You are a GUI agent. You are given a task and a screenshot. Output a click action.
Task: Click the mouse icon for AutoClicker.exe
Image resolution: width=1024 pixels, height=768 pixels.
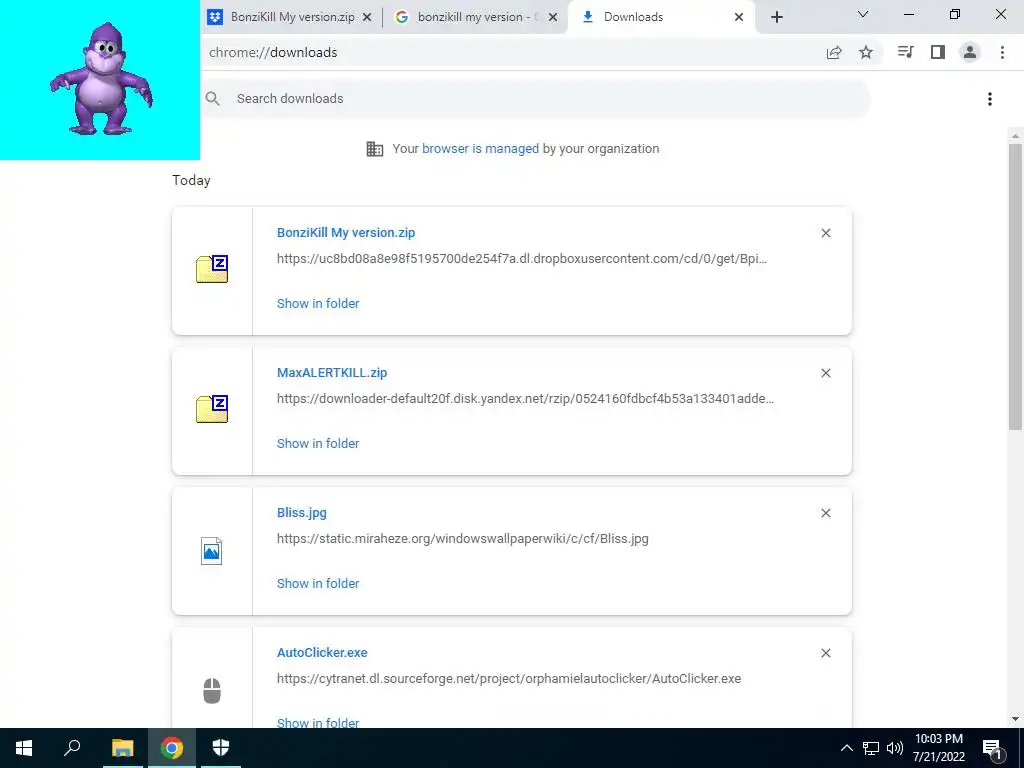tap(212, 691)
